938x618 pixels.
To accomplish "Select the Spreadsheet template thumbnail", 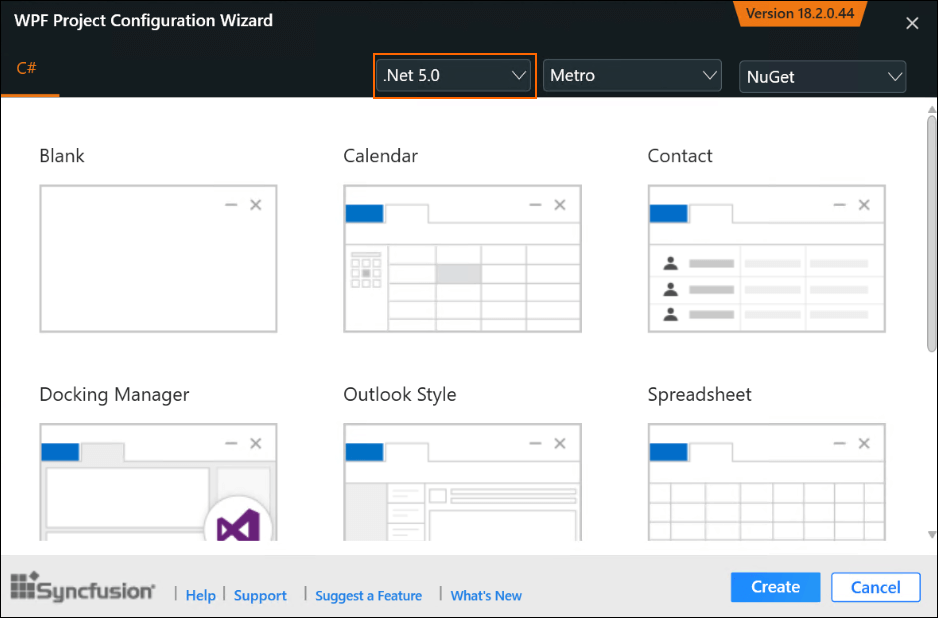I will tap(766, 482).
